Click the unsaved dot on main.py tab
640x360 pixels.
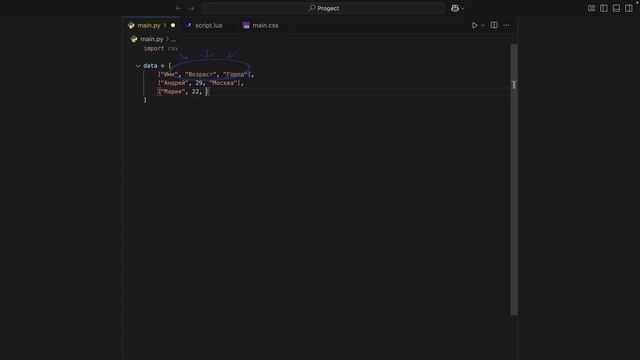click(173, 25)
